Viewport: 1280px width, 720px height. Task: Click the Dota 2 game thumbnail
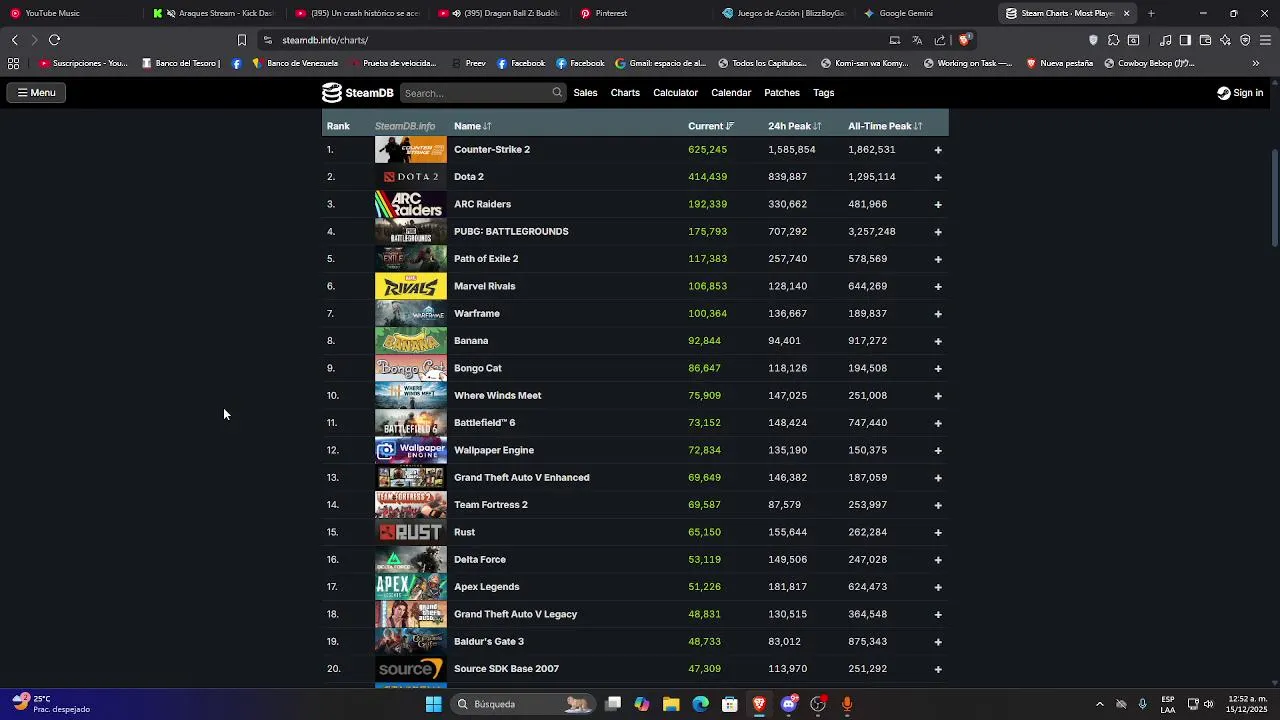(x=411, y=177)
